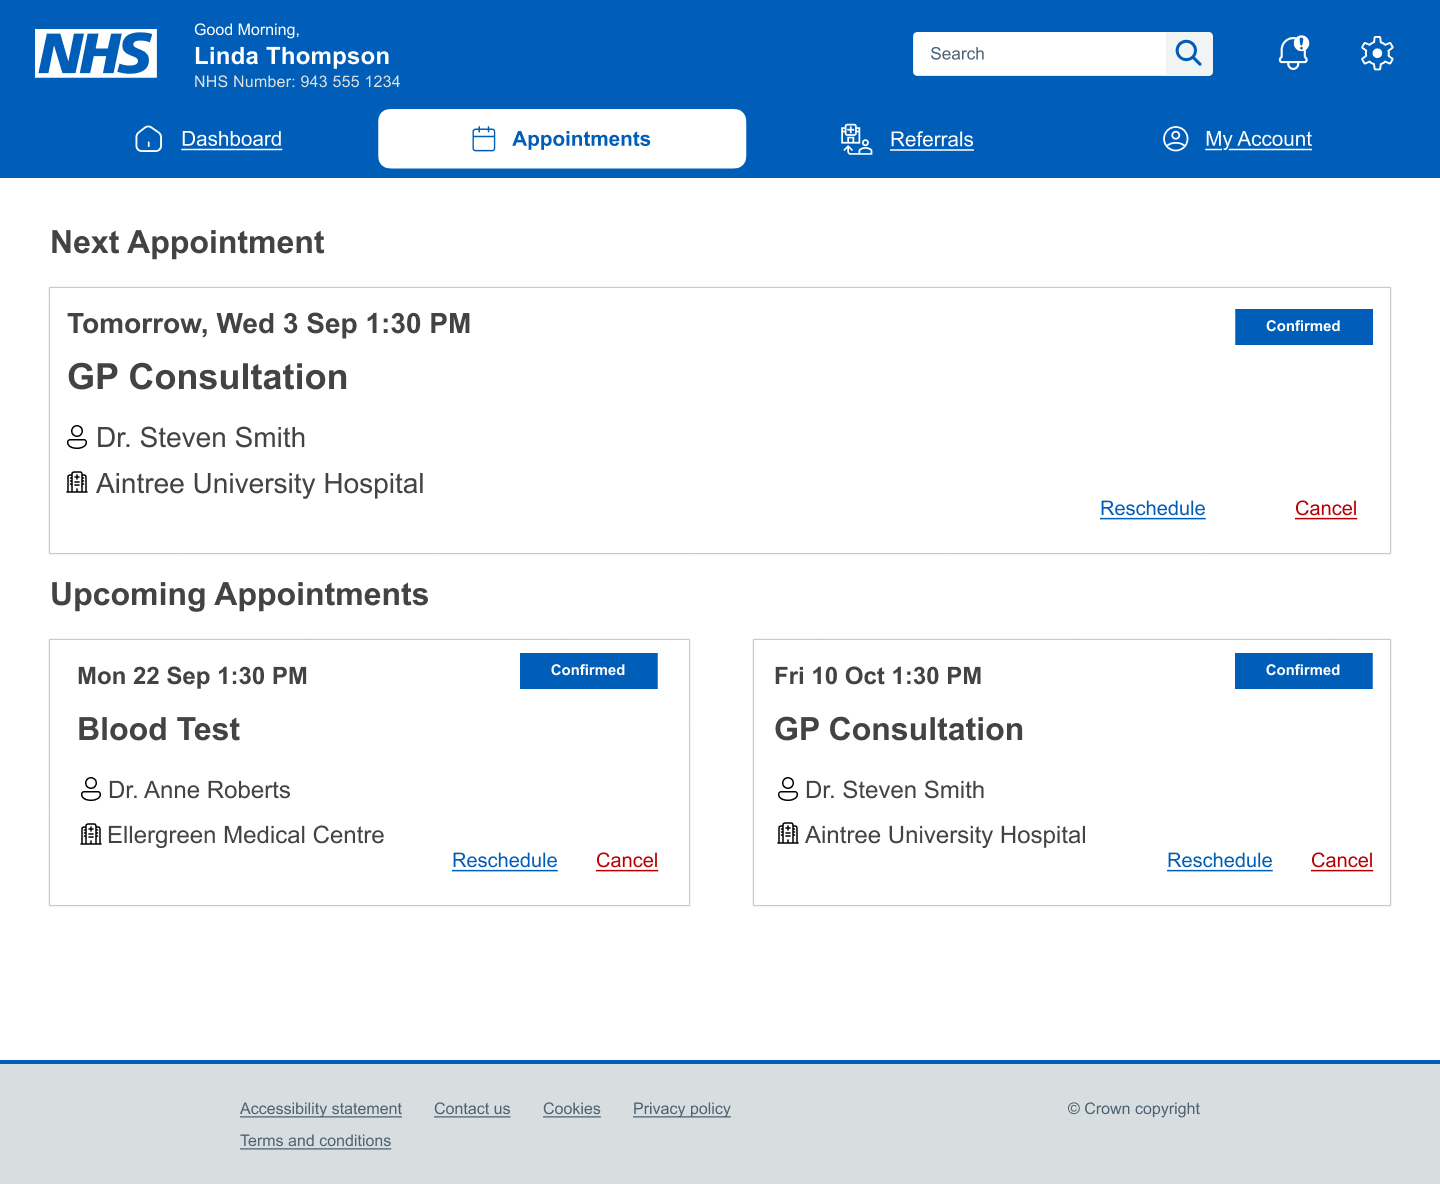
Task: Open notifications via the bell icon
Action: click(x=1292, y=53)
